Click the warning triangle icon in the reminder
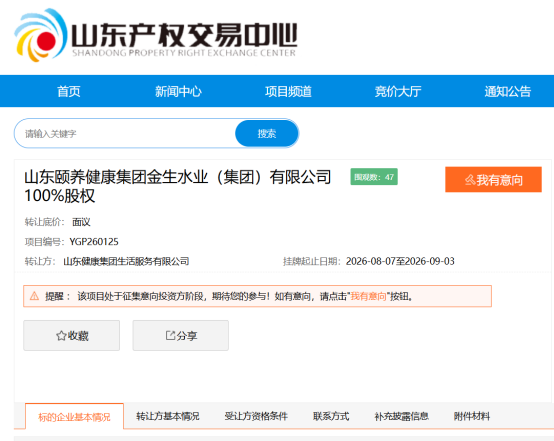The image size is (554, 441). tap(34, 296)
